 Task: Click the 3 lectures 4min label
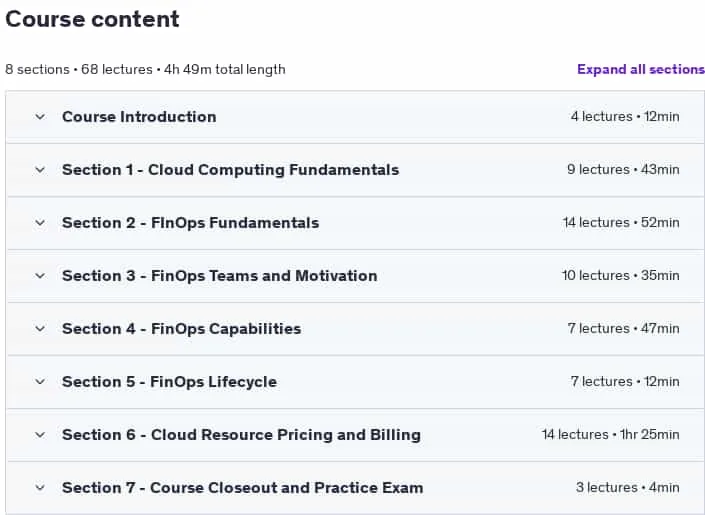point(628,488)
